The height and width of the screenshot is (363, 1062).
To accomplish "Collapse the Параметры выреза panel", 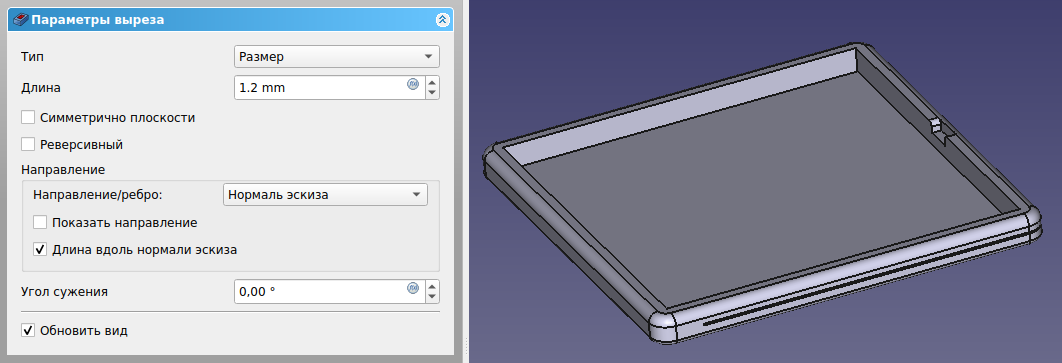I will coord(442,20).
